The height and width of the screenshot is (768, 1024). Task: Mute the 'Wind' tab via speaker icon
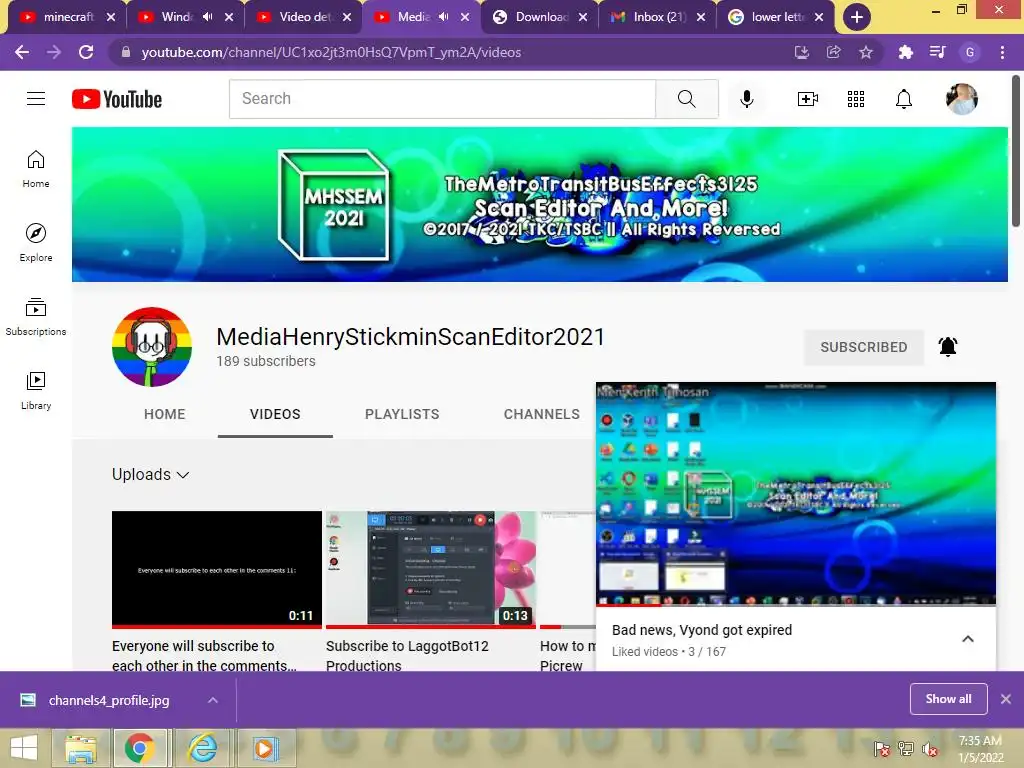207,17
